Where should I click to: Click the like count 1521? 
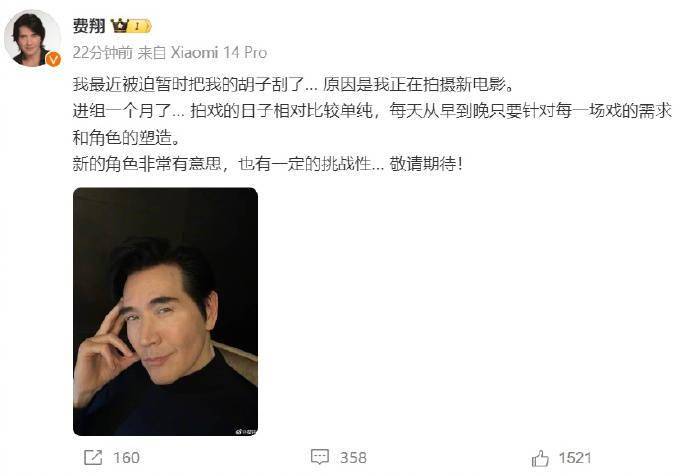tap(575, 458)
